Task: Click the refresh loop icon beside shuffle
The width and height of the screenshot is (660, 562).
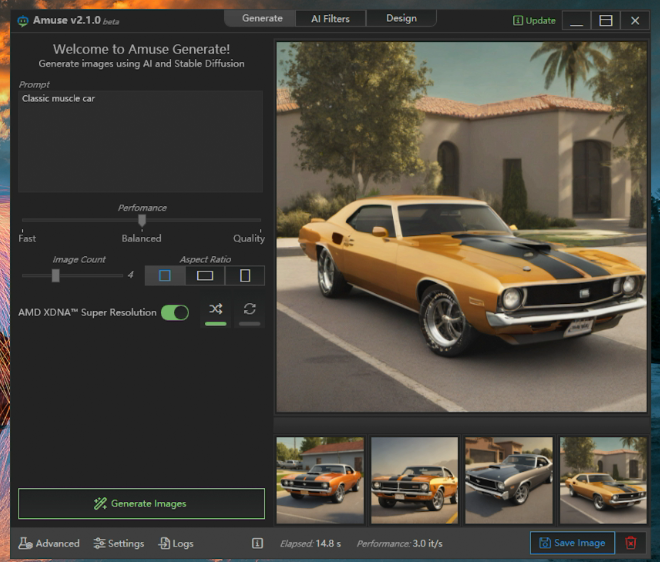Action: pos(249,310)
